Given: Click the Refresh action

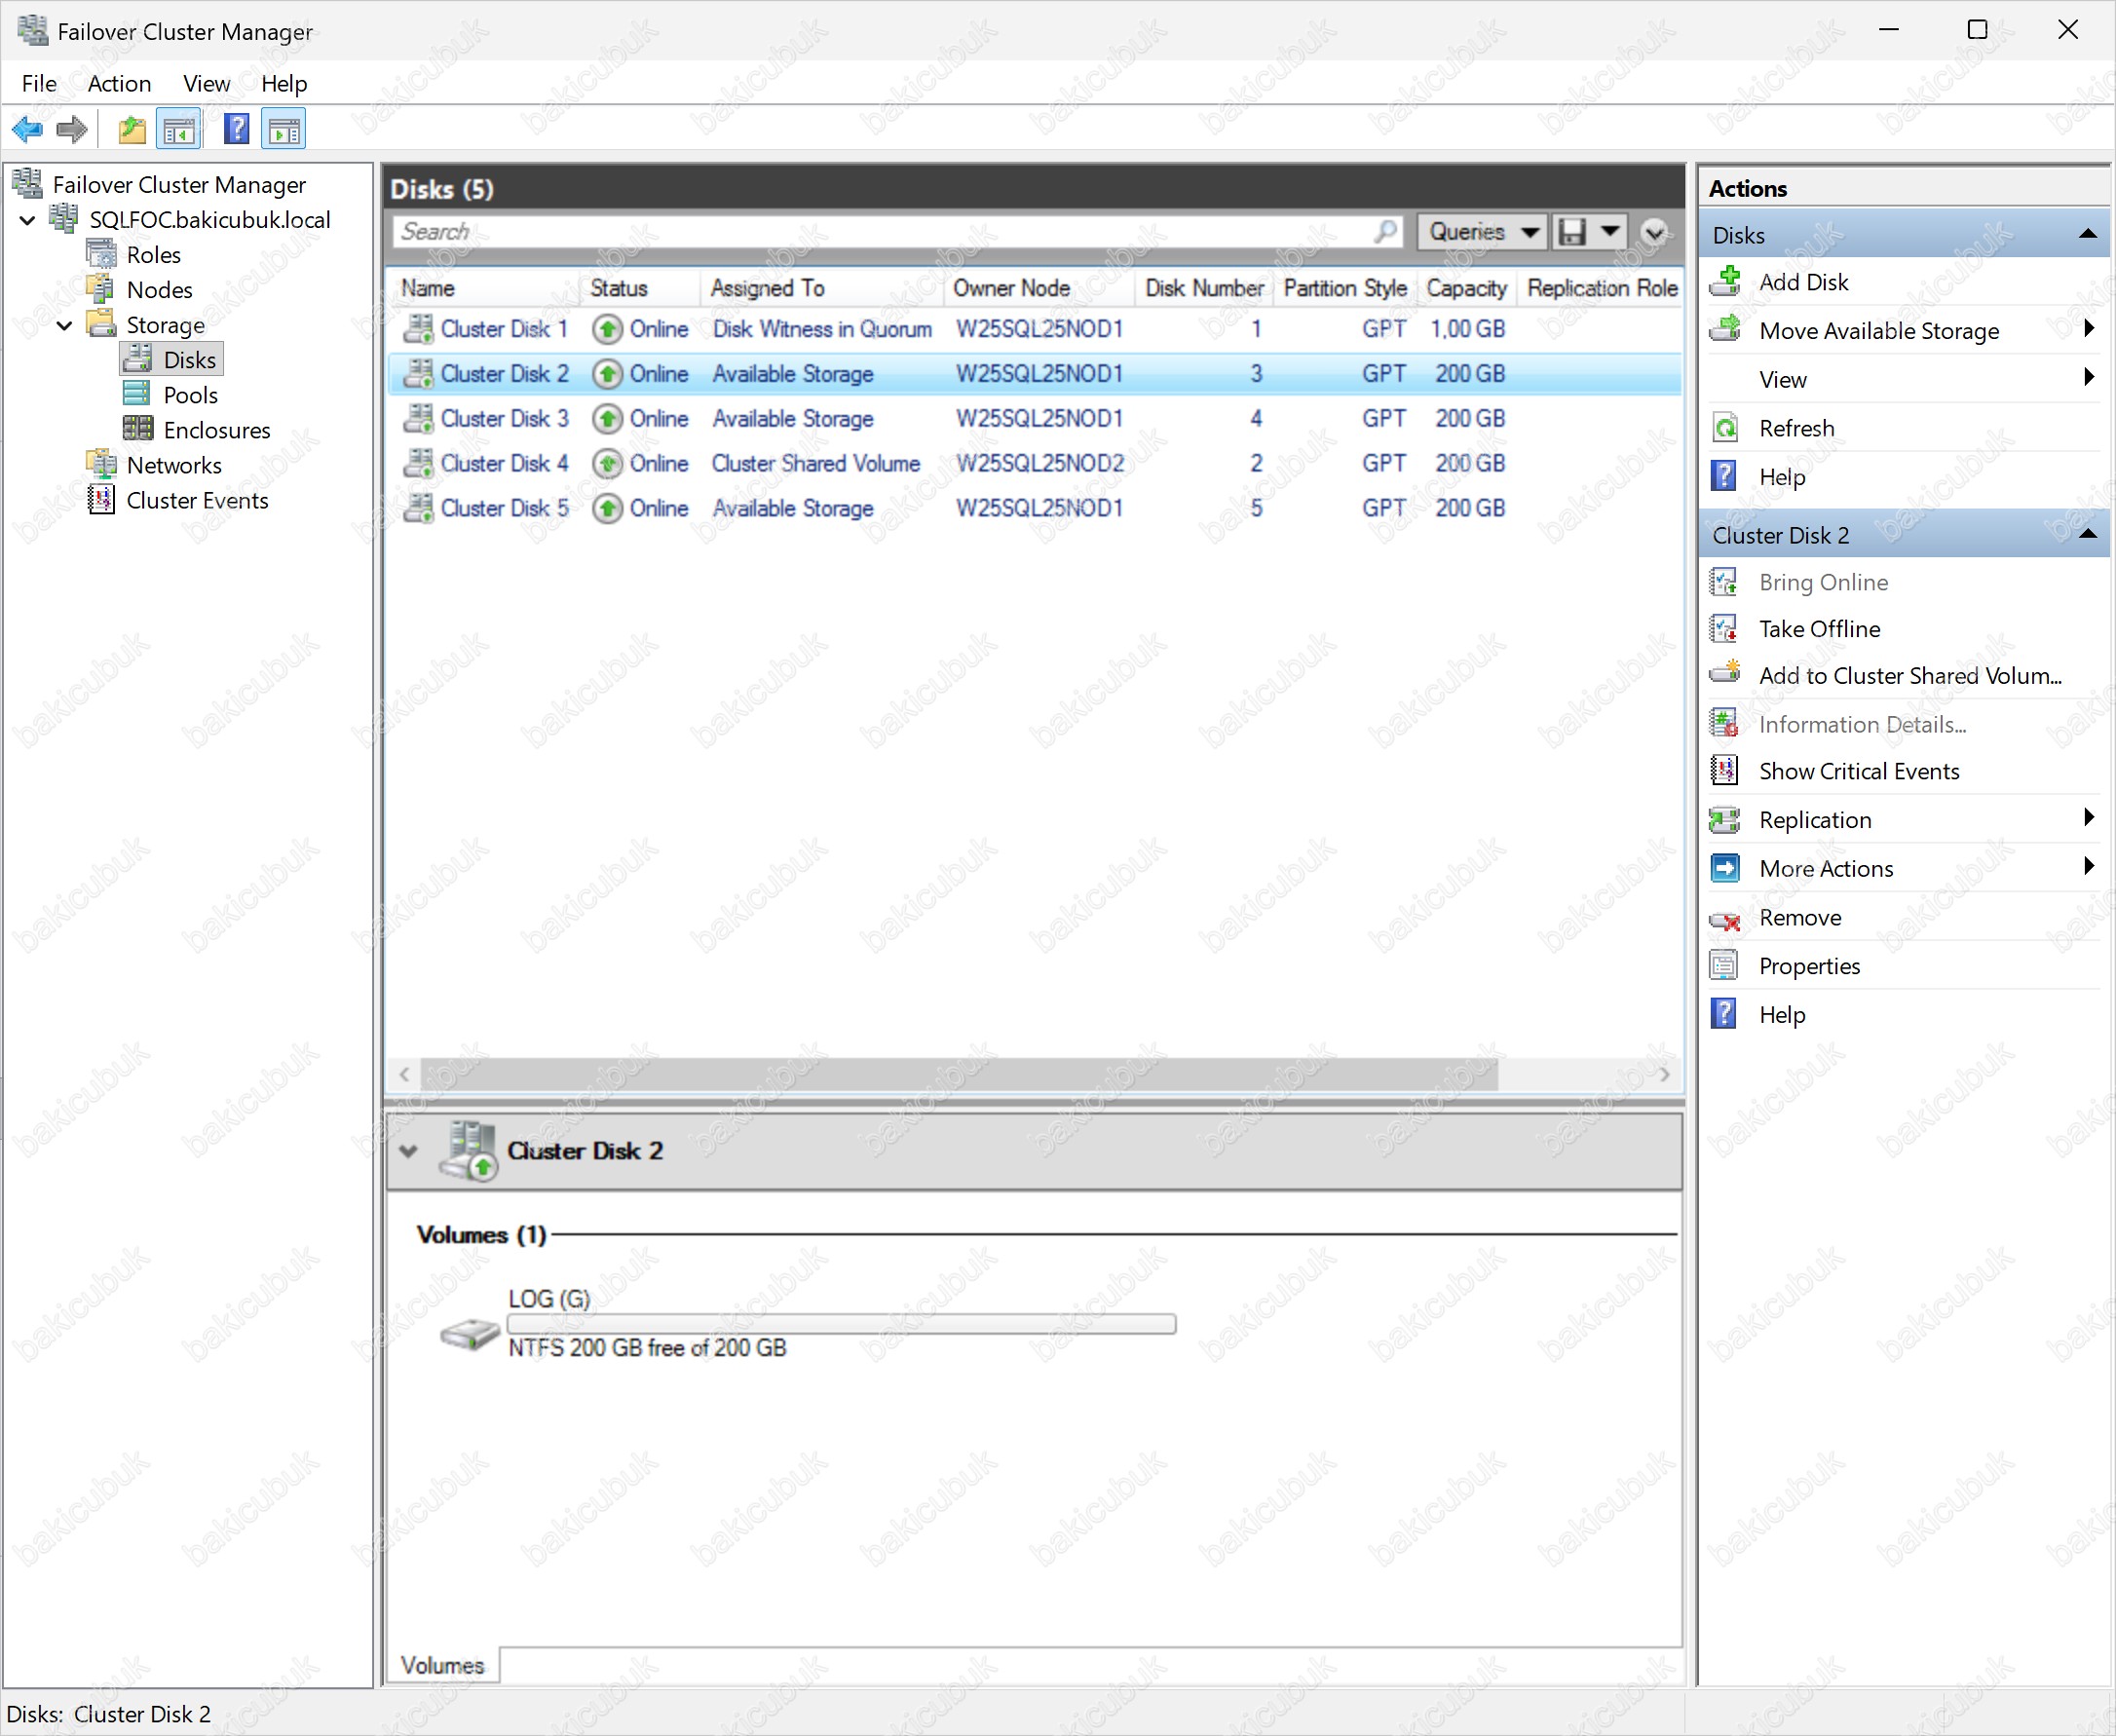Looking at the screenshot, I should [1796, 428].
